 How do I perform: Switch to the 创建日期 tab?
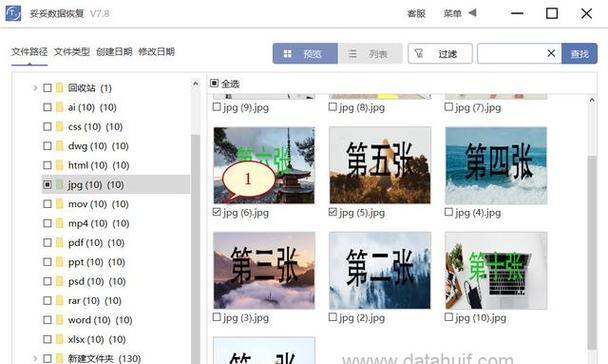(x=114, y=52)
